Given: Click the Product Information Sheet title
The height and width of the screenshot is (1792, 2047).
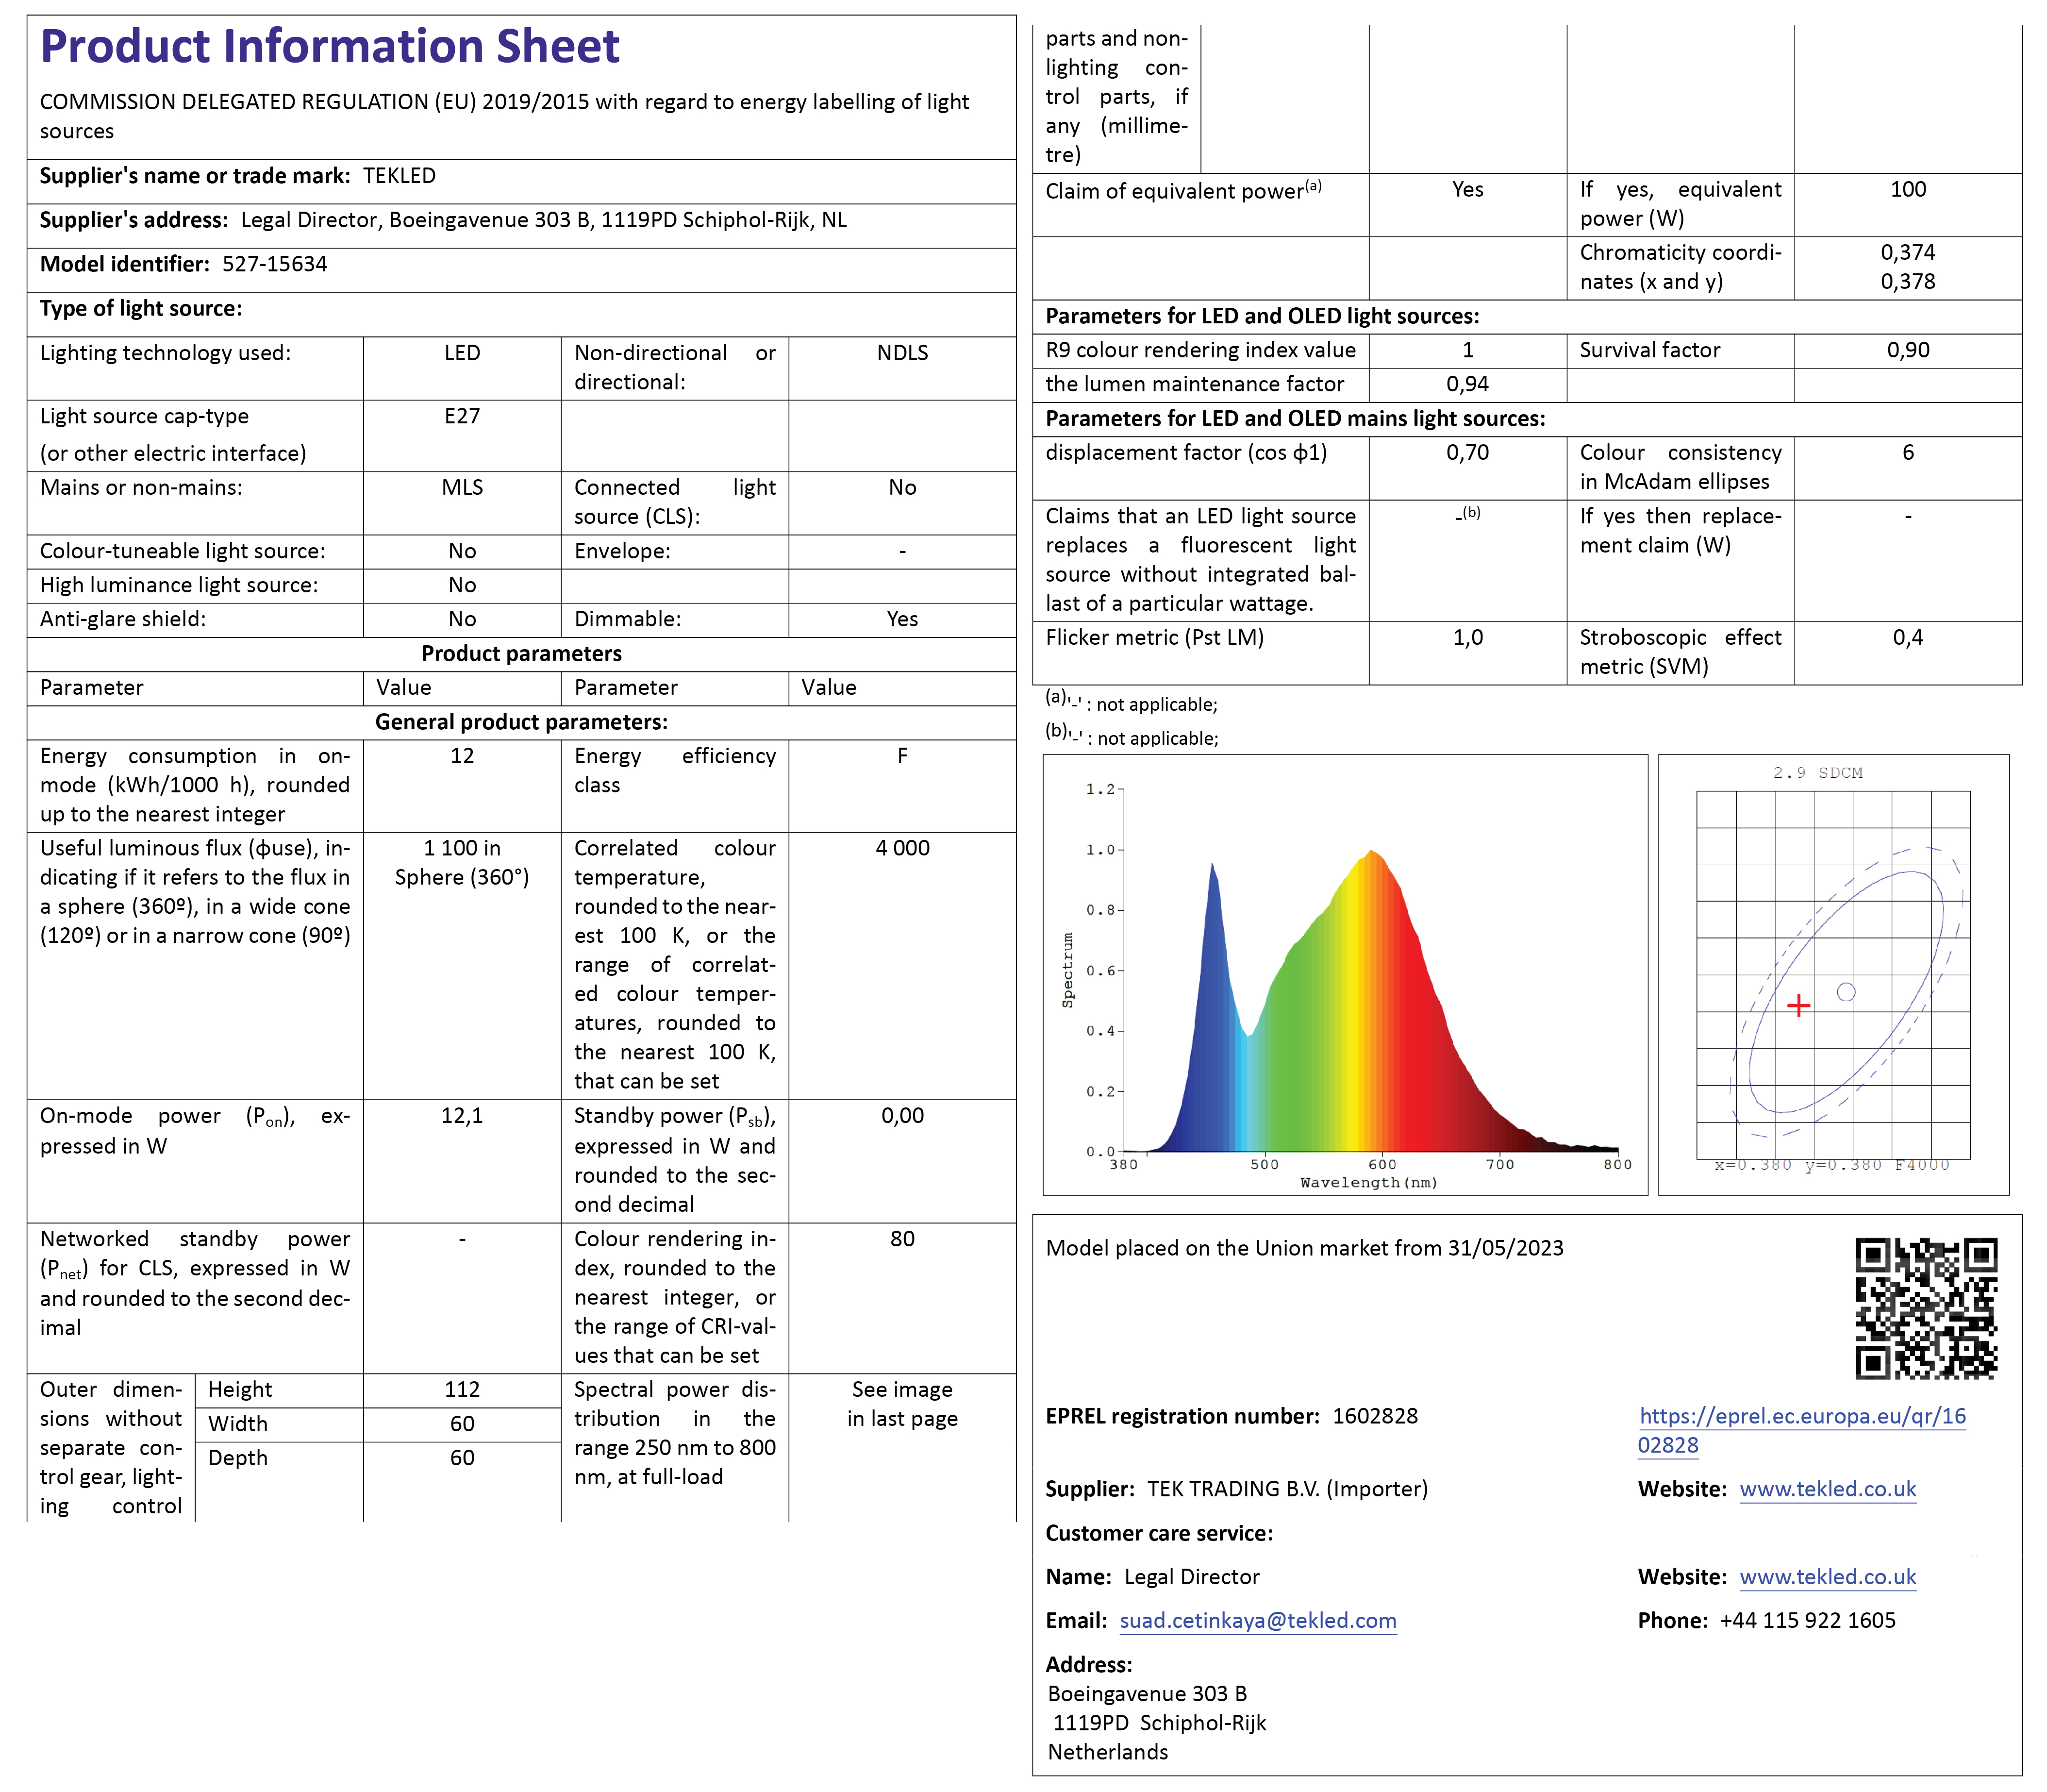Looking at the screenshot, I should click(329, 47).
